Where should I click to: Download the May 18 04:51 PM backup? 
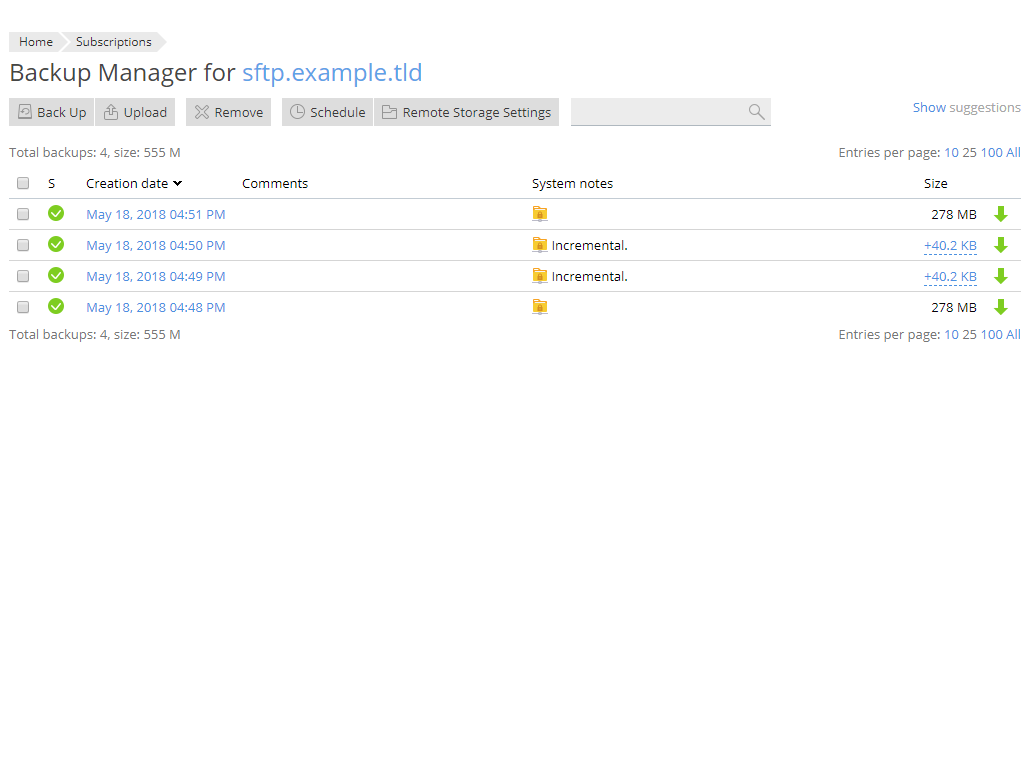click(x=1001, y=214)
